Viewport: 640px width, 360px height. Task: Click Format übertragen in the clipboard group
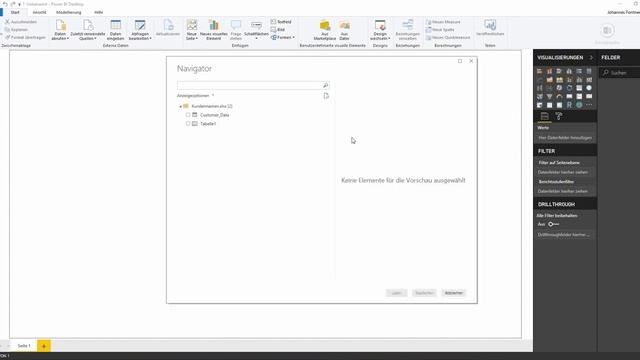tap(25, 37)
